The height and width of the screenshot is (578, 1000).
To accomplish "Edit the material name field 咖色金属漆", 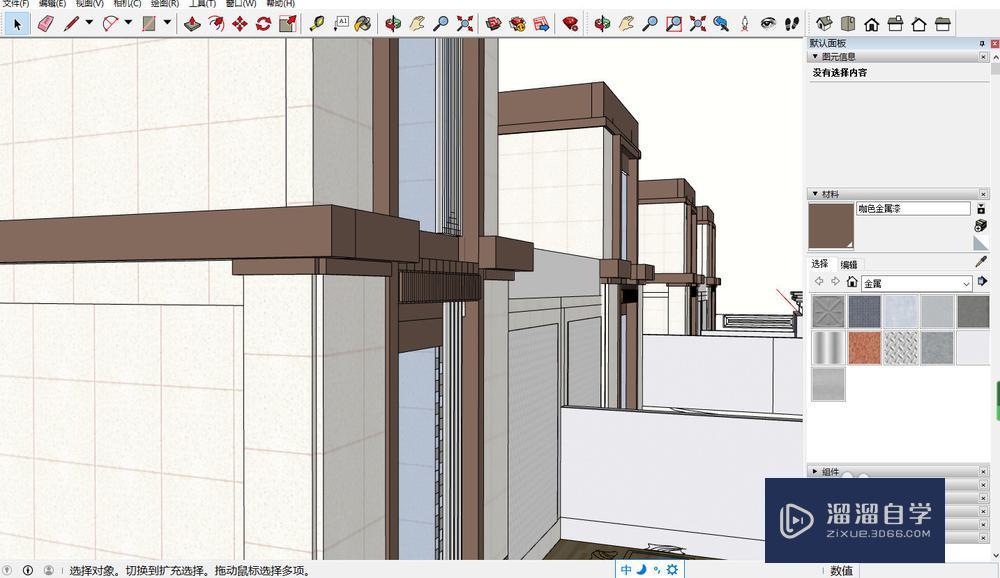I will [x=913, y=209].
